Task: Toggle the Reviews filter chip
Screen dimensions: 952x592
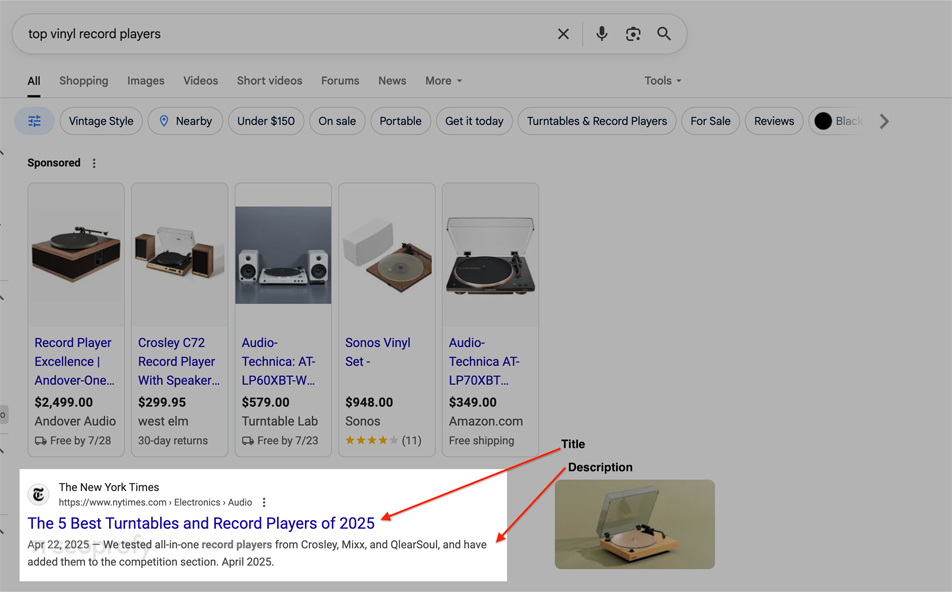Action: (x=774, y=121)
